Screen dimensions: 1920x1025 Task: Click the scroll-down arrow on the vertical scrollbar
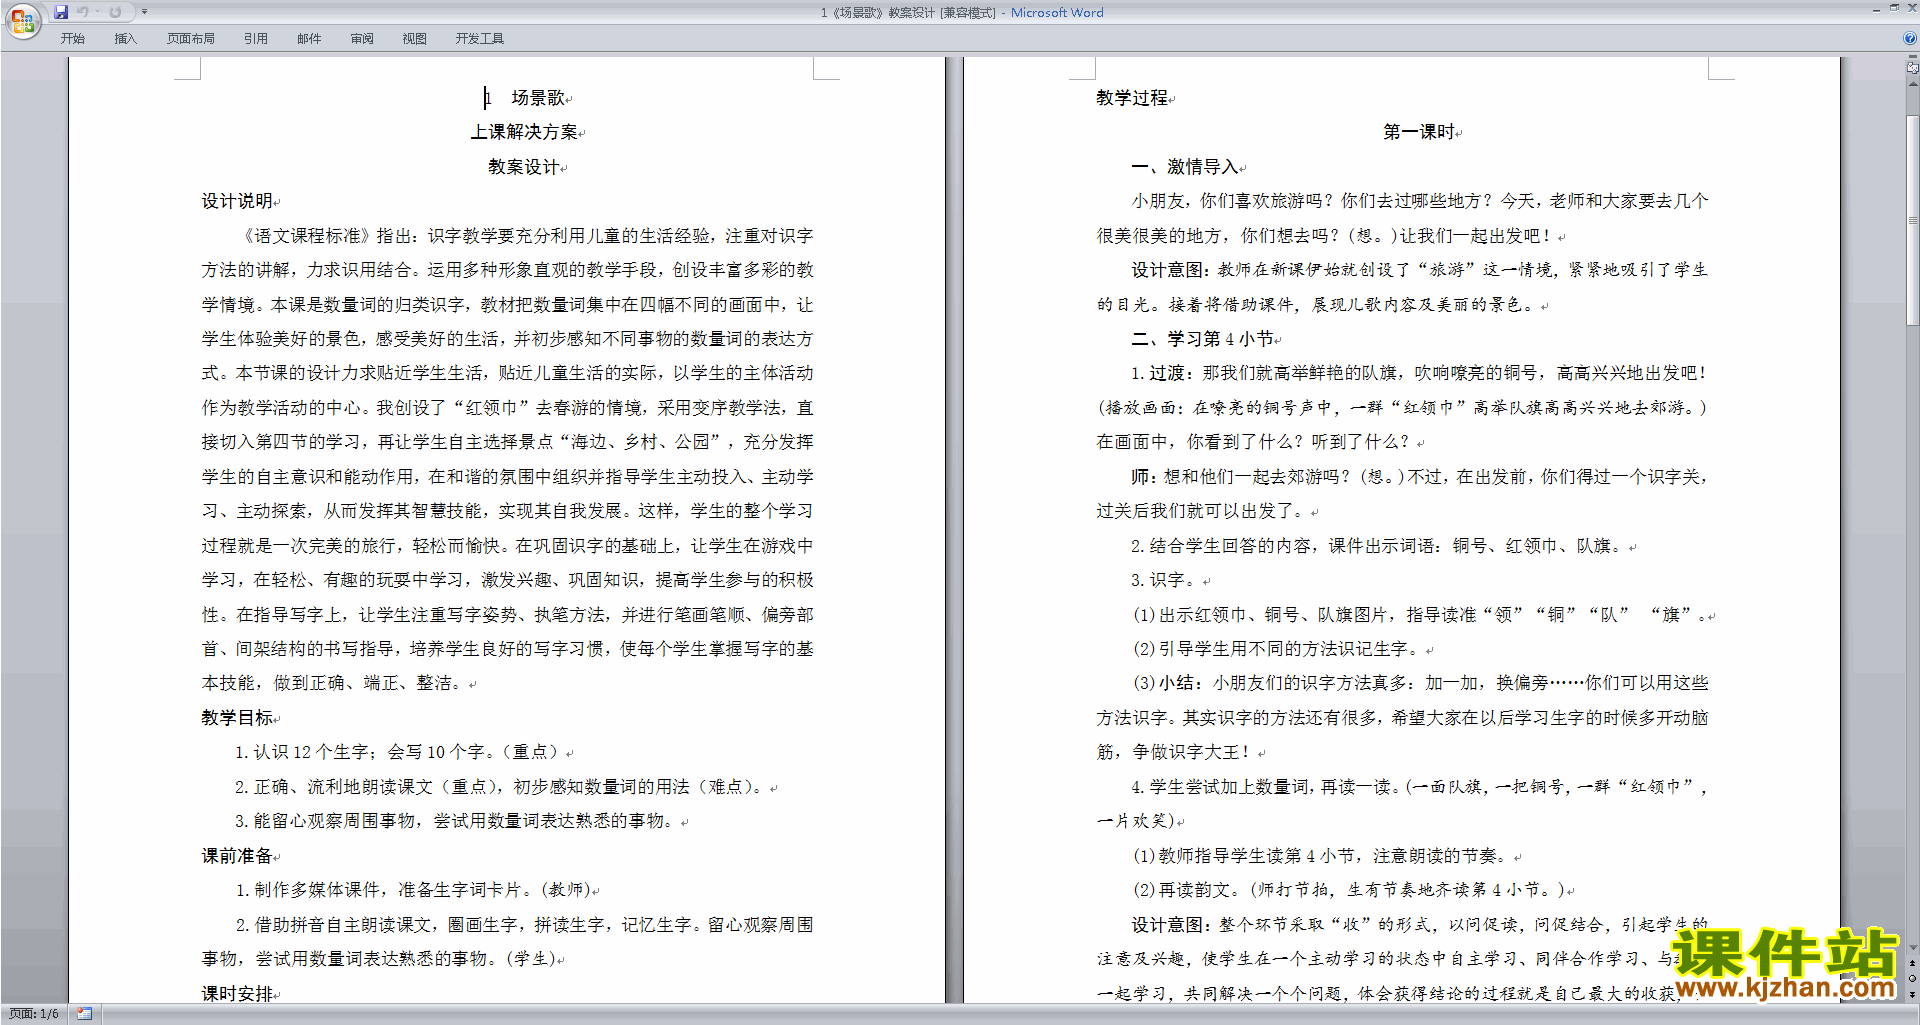(x=1912, y=947)
